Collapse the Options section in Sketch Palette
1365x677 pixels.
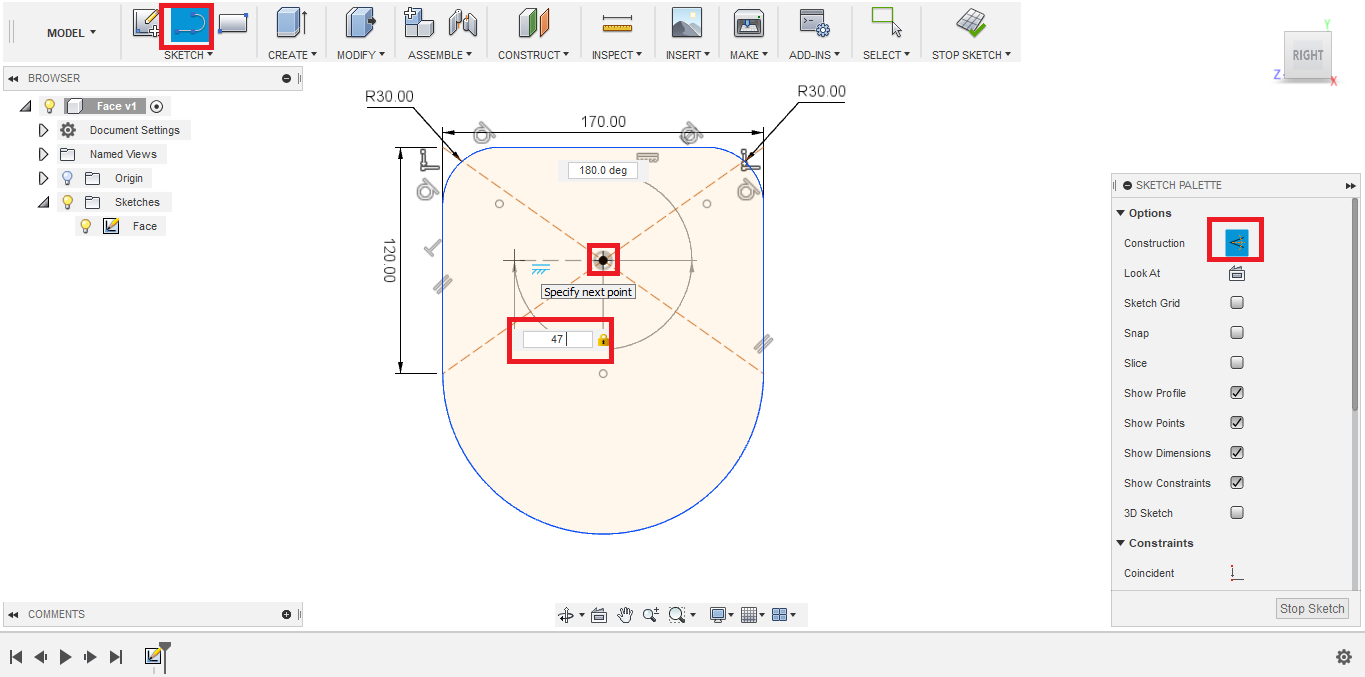(x=1121, y=213)
